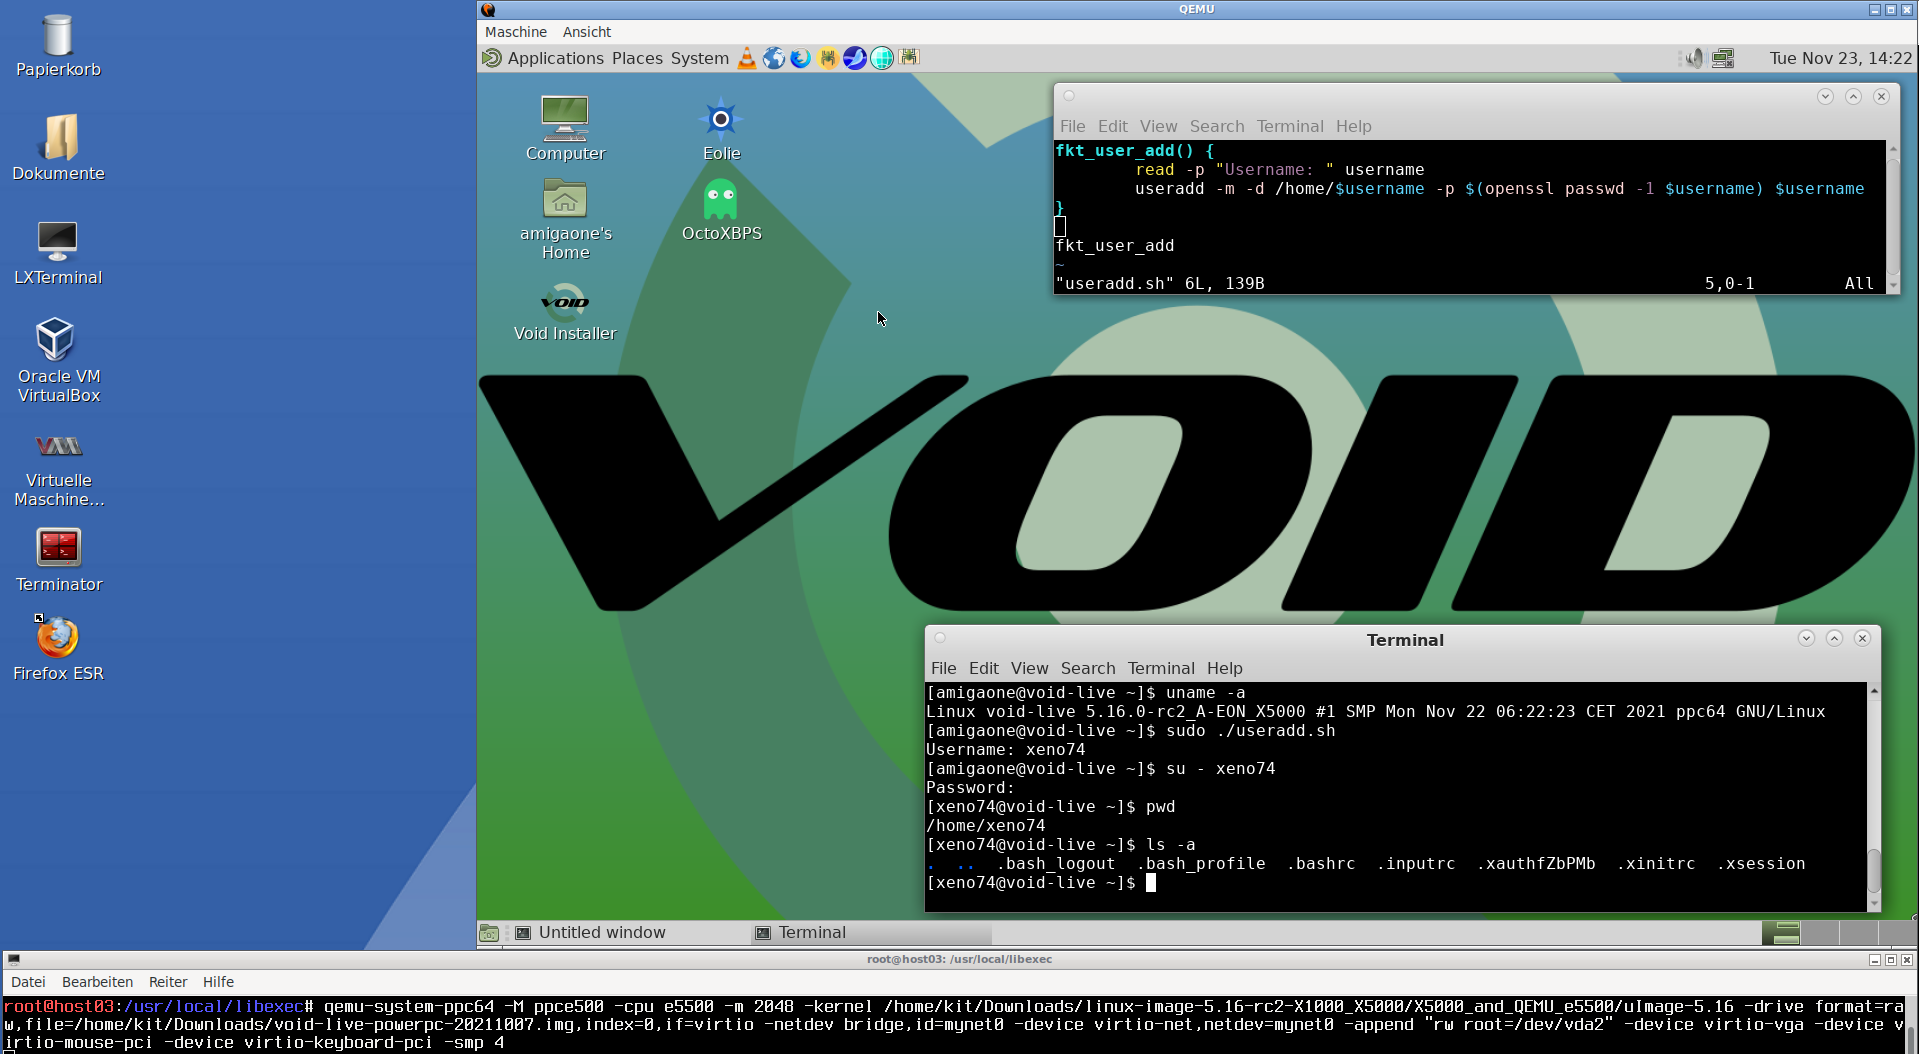Open Bearbeiten menu in host terminal
This screenshot has width=1919, height=1054.
point(97,982)
